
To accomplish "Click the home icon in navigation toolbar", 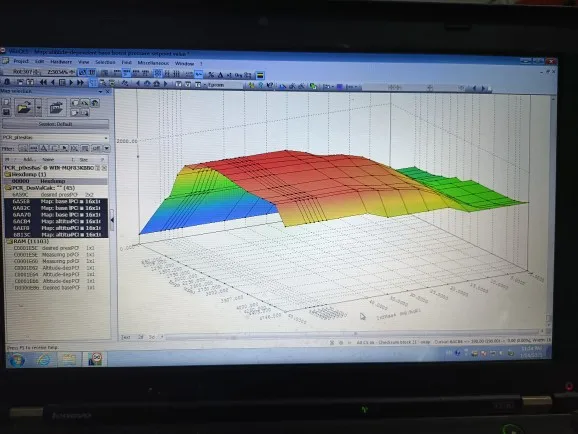I will (x=156, y=84).
